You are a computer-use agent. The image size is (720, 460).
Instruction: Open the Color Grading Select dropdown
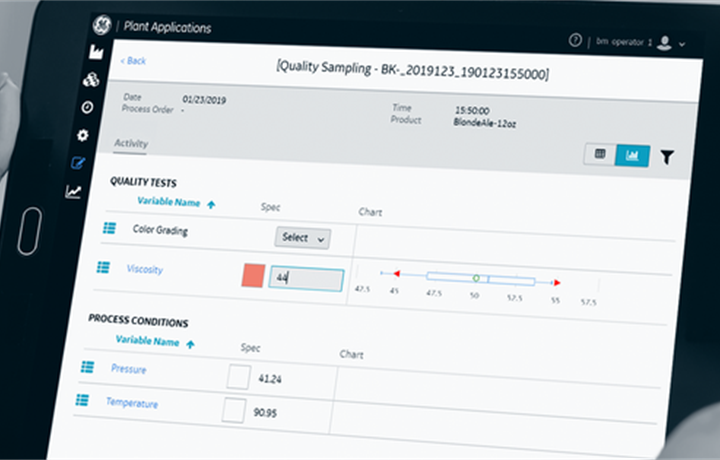(303, 238)
